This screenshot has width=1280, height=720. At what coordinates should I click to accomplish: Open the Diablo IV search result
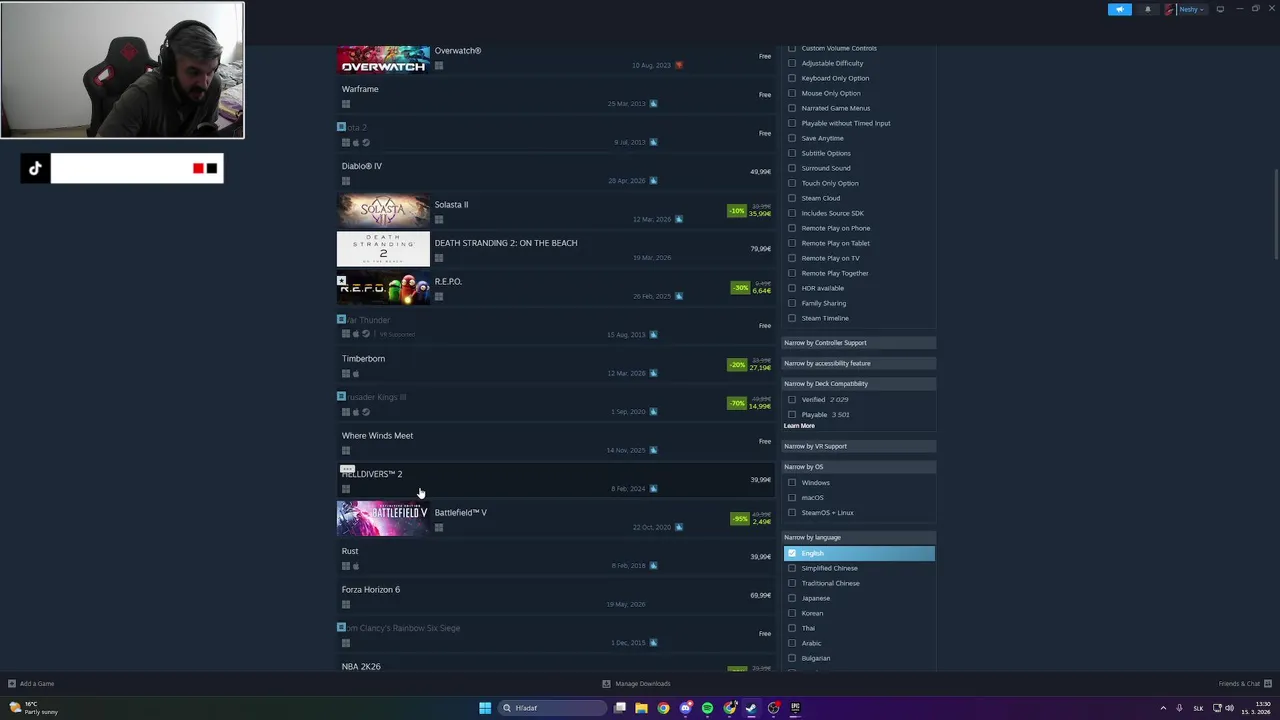point(555,173)
